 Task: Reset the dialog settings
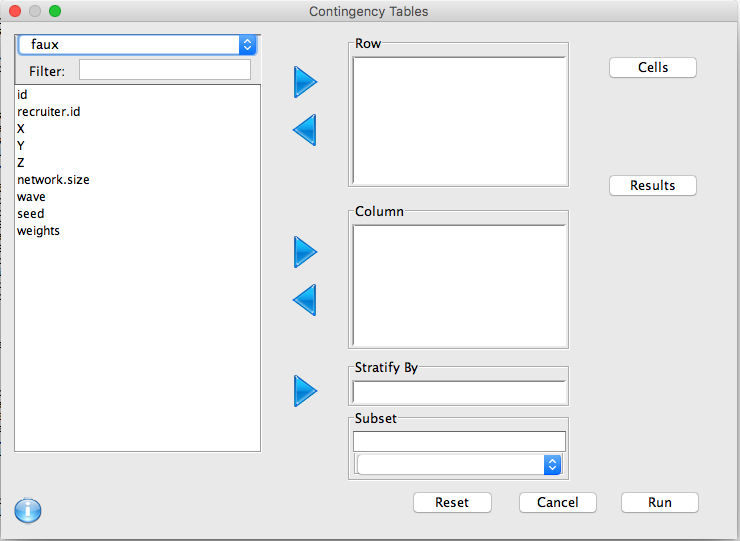(x=452, y=502)
